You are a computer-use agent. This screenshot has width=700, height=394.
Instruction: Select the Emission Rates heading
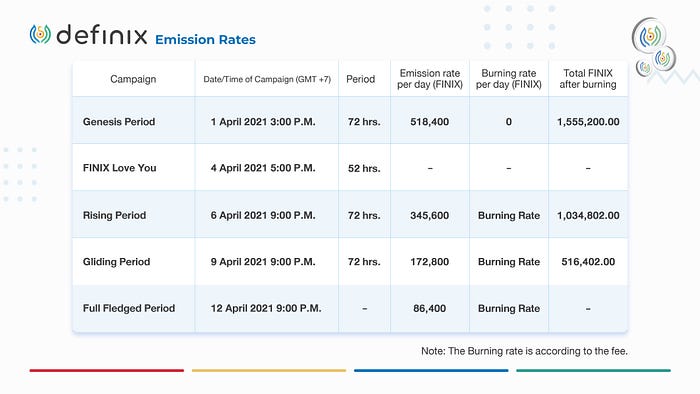point(205,40)
